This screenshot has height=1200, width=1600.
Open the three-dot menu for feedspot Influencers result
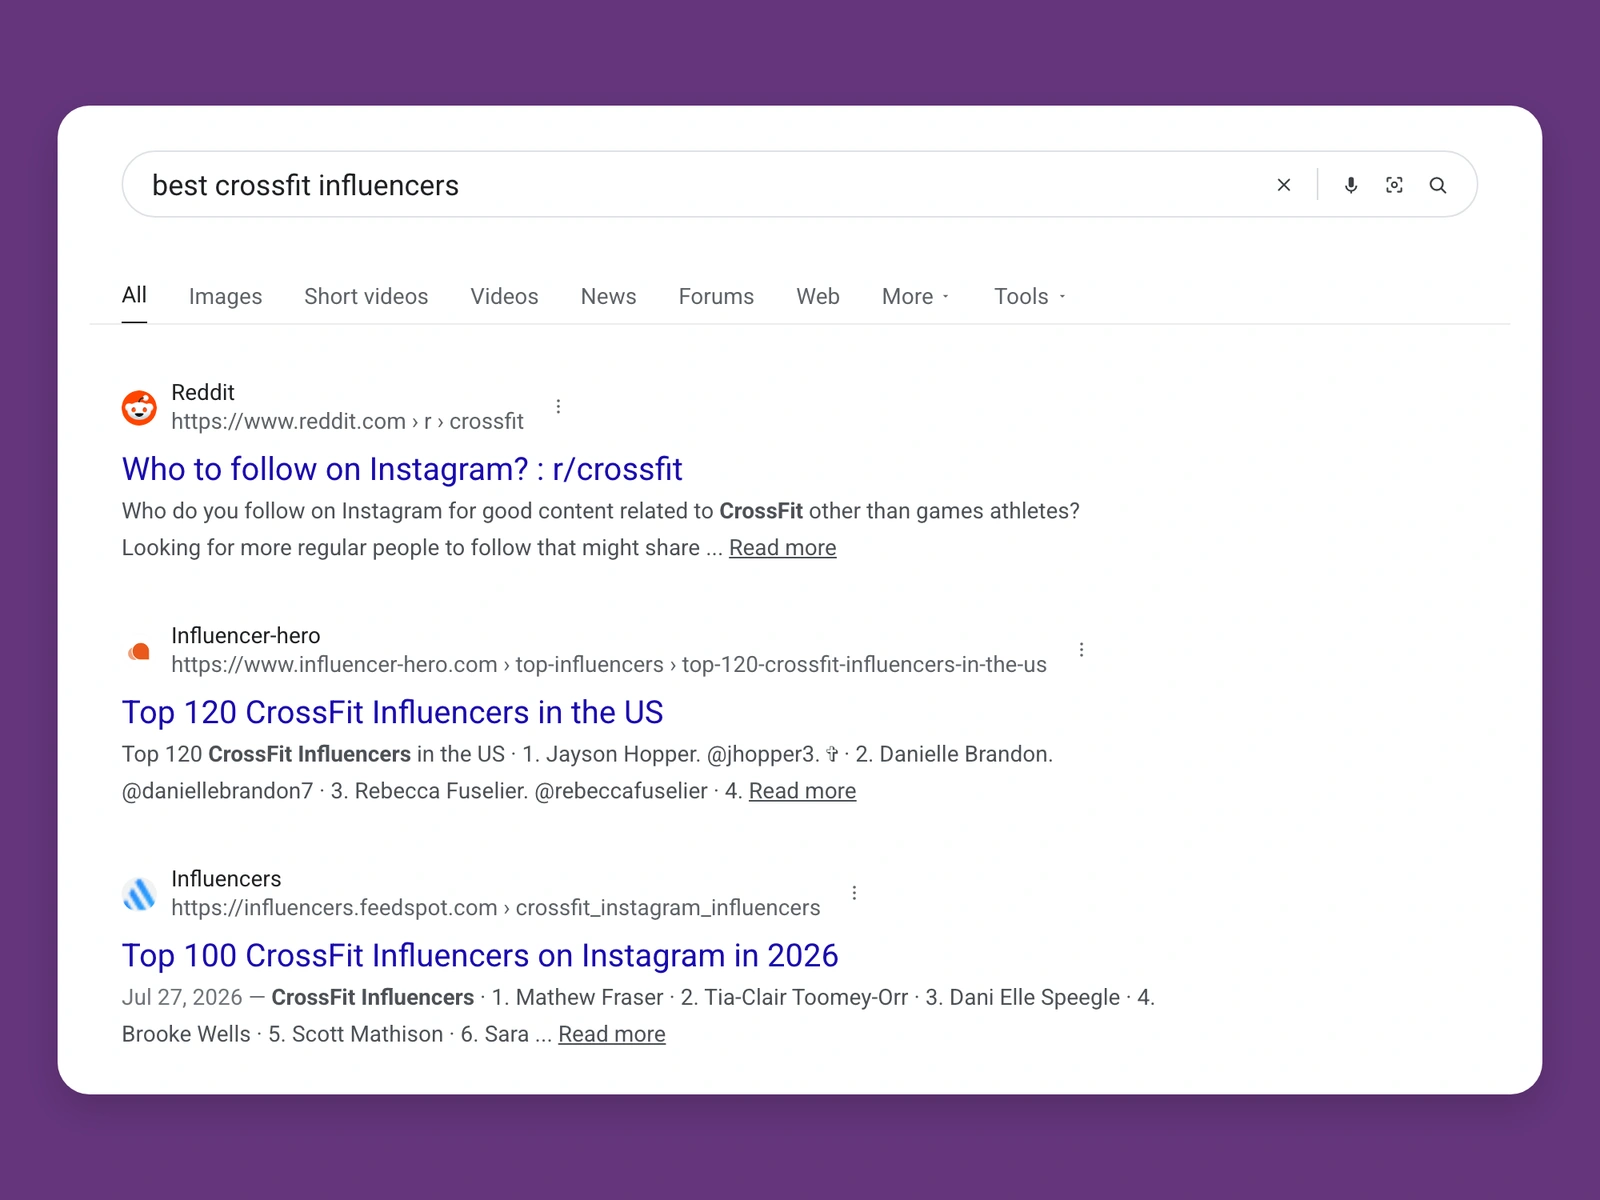click(x=854, y=893)
